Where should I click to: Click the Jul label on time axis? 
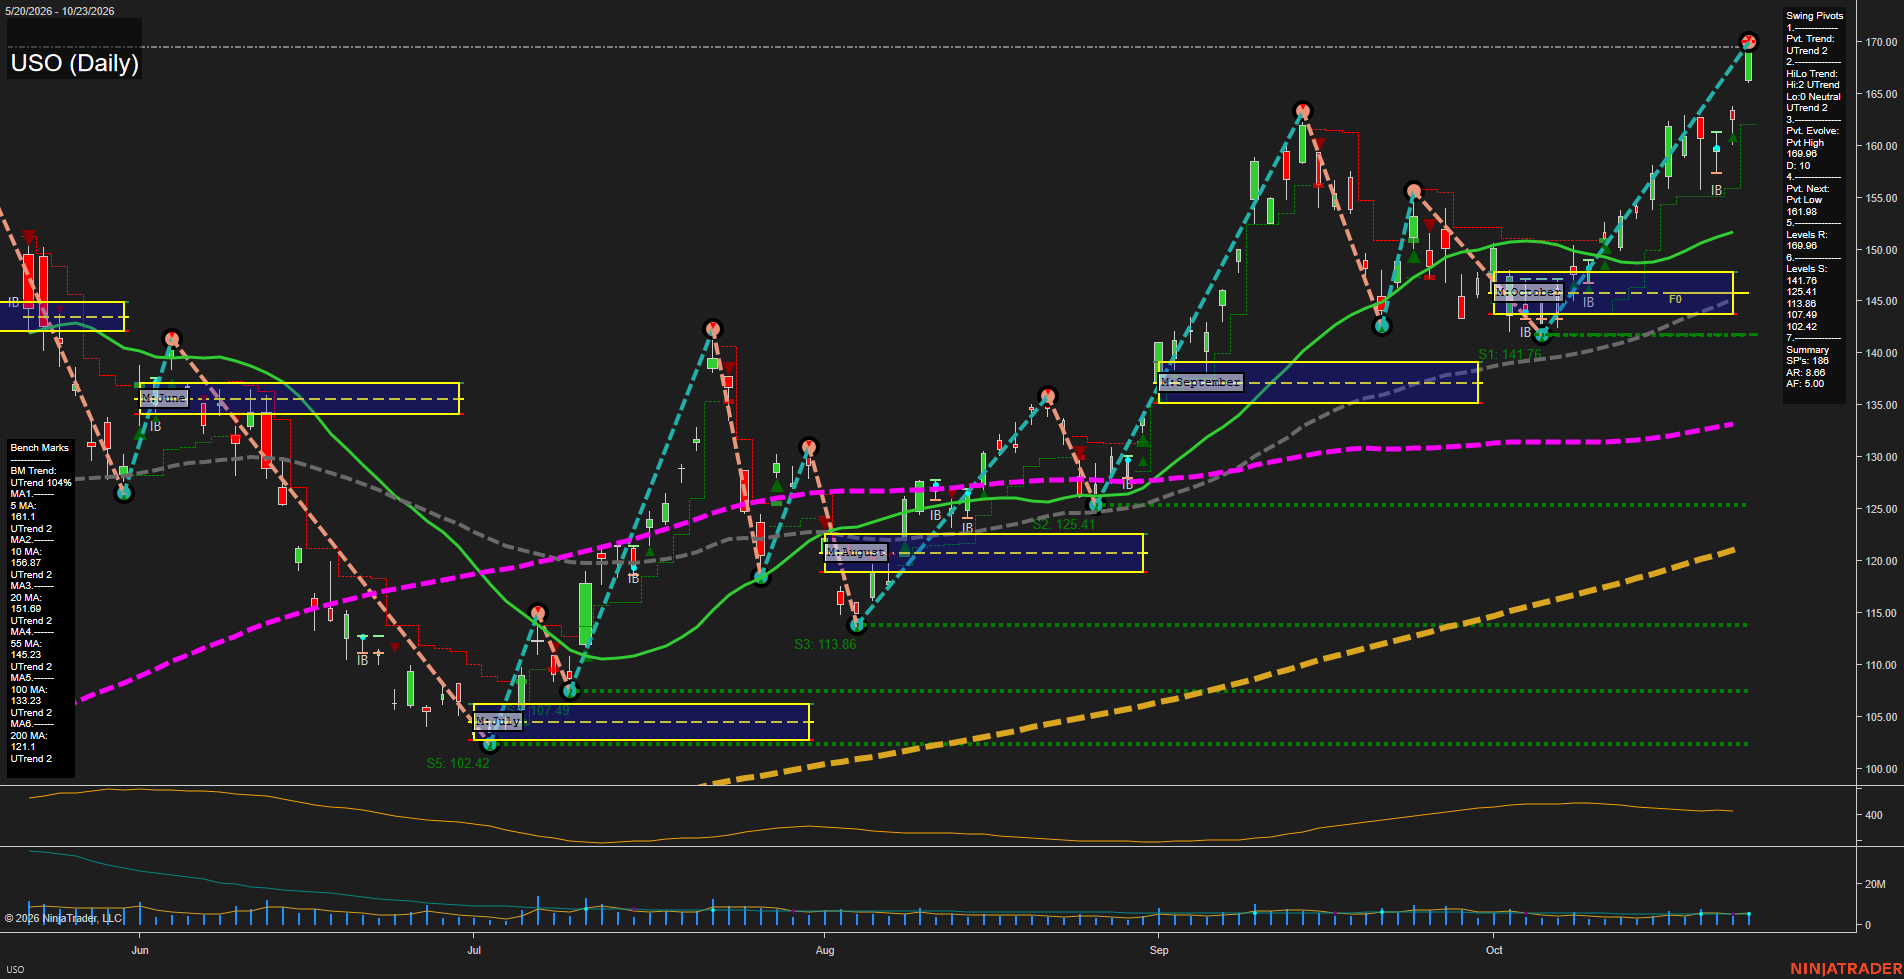coord(474,950)
